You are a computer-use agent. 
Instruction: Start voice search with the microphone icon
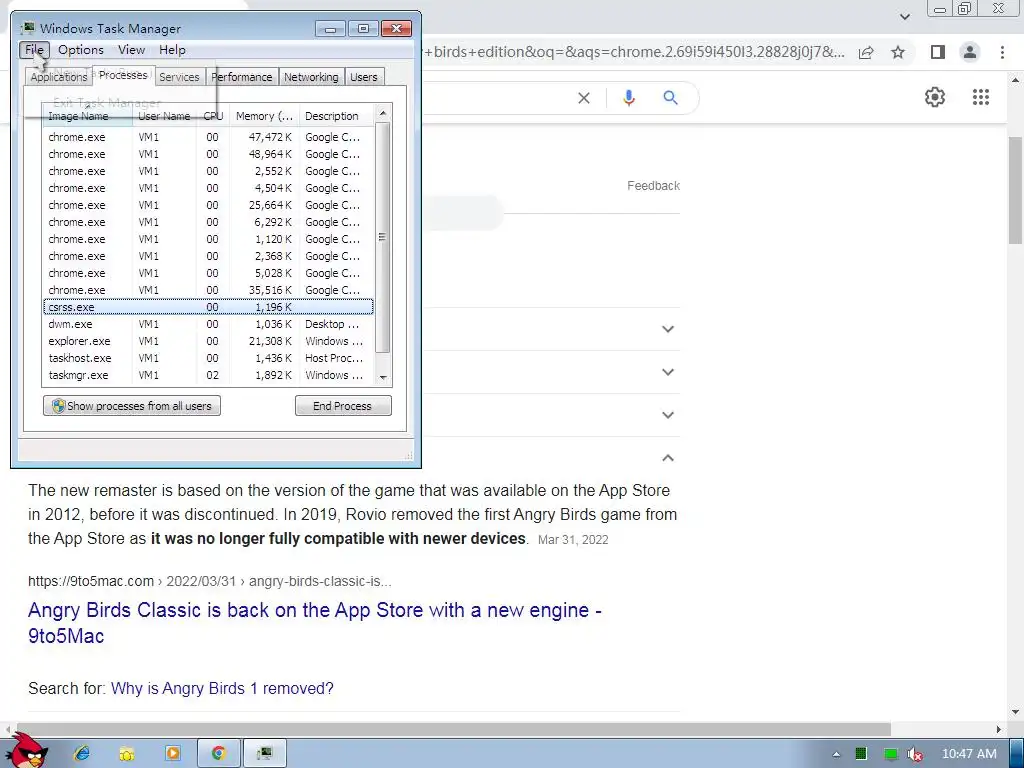[x=628, y=98]
